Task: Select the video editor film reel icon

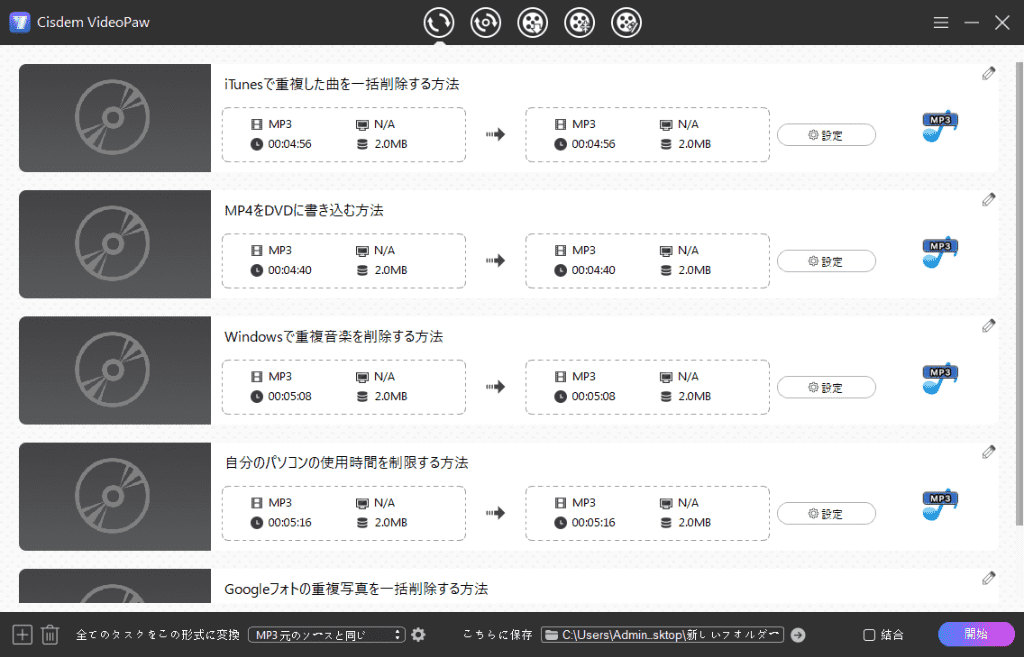Action: coord(579,21)
